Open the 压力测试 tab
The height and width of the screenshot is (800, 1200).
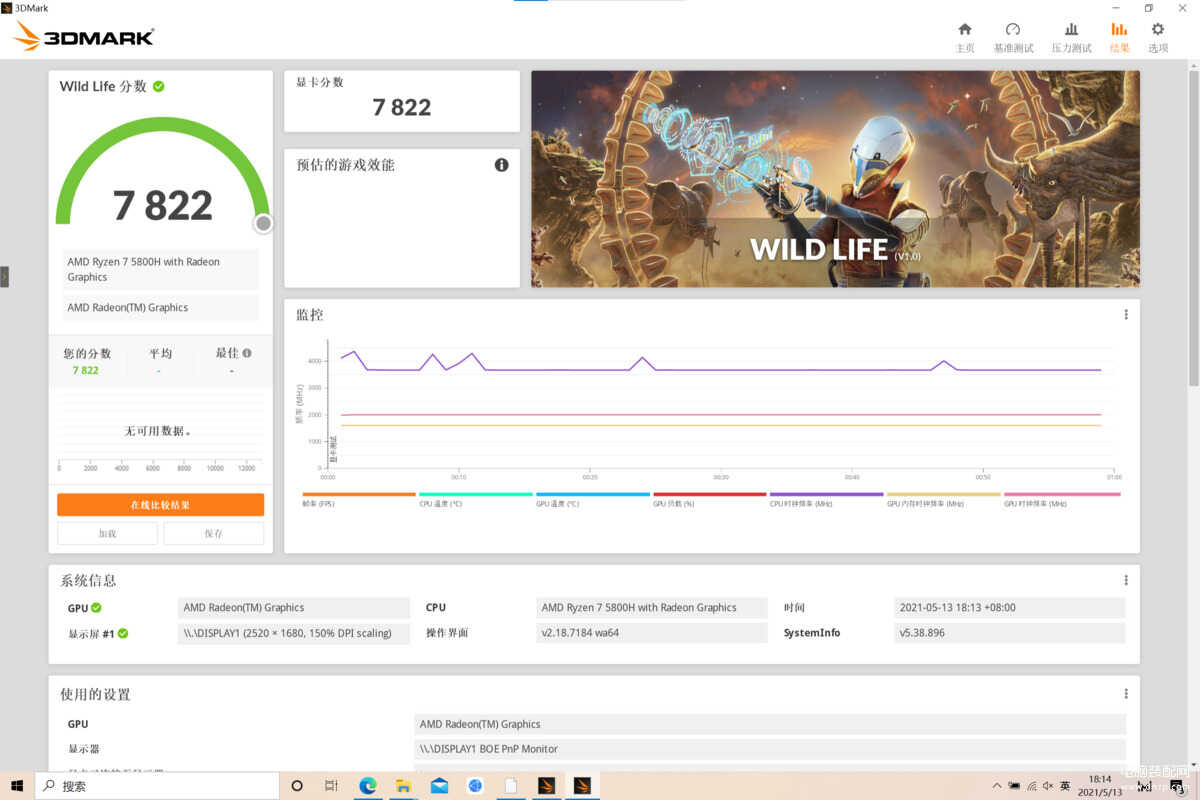[1071, 38]
